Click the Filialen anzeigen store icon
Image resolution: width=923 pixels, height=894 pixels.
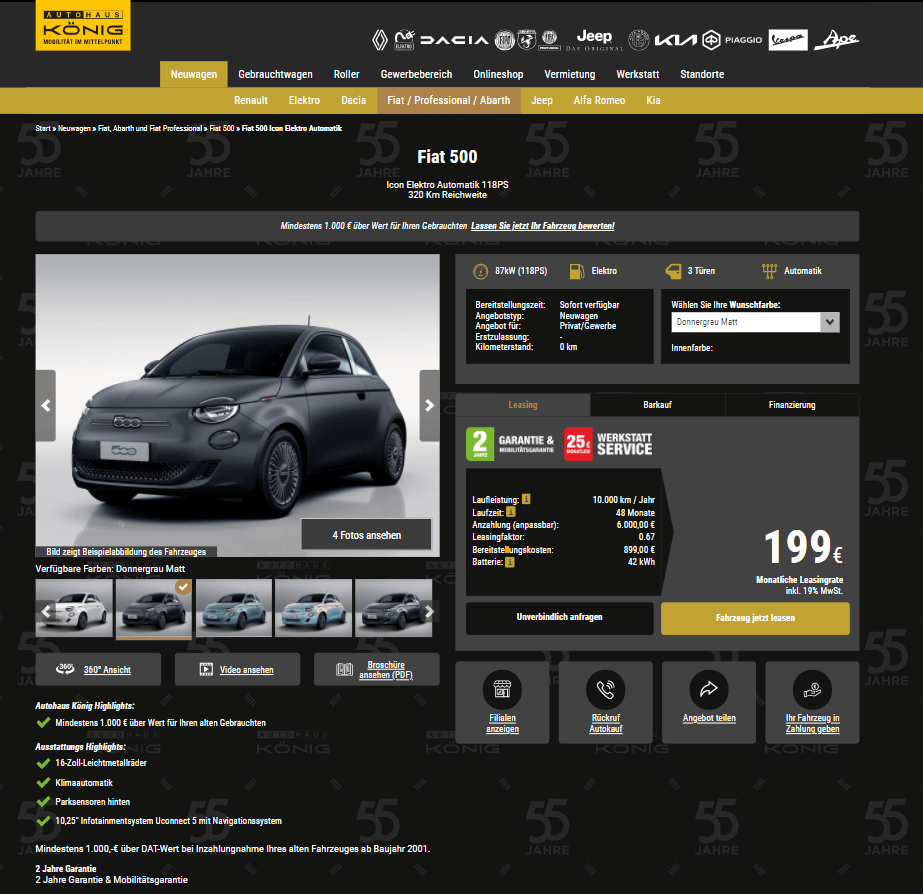tap(502, 689)
